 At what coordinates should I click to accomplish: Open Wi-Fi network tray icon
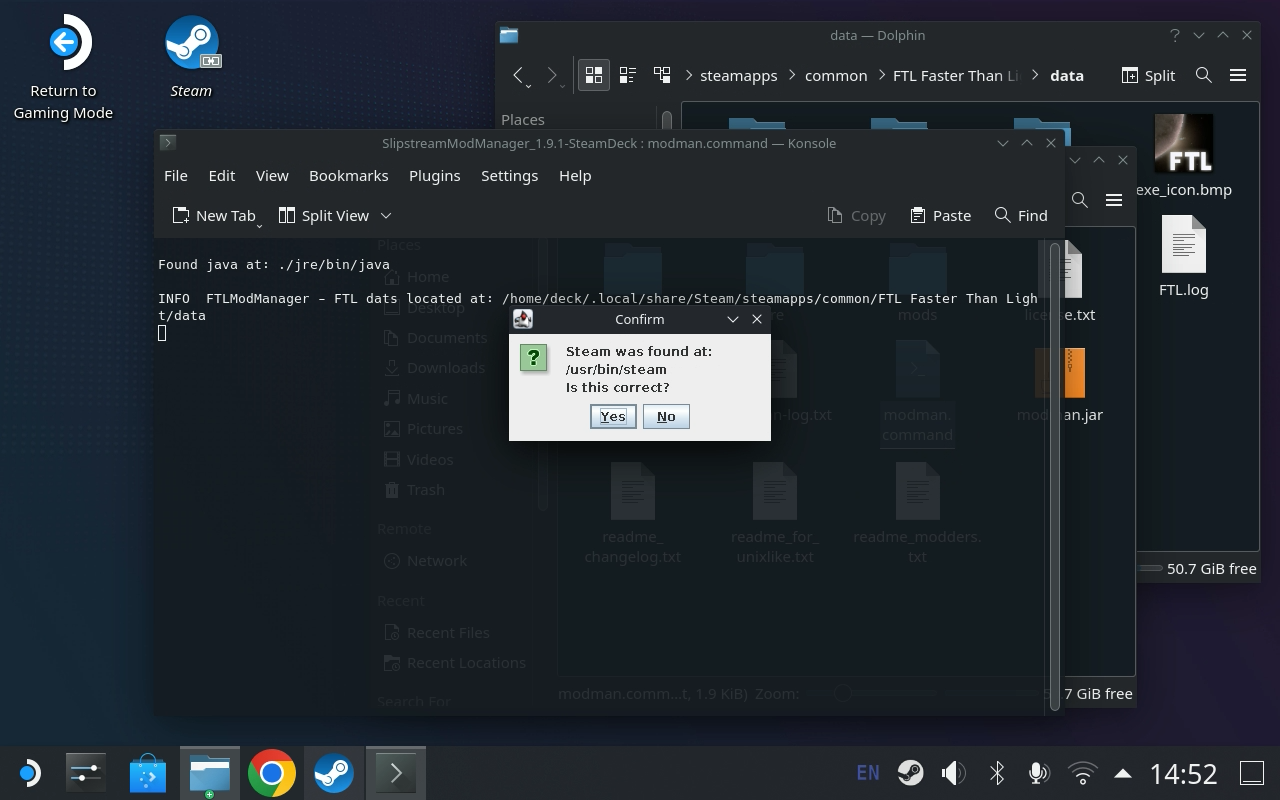click(1082, 773)
